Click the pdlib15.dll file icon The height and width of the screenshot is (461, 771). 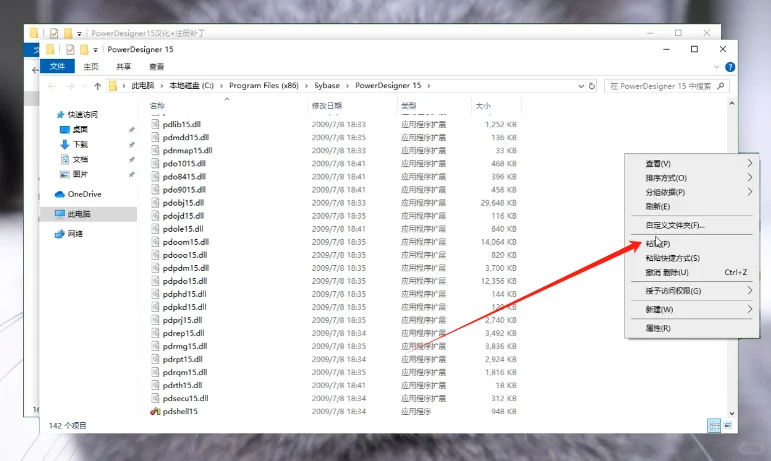click(x=155, y=124)
